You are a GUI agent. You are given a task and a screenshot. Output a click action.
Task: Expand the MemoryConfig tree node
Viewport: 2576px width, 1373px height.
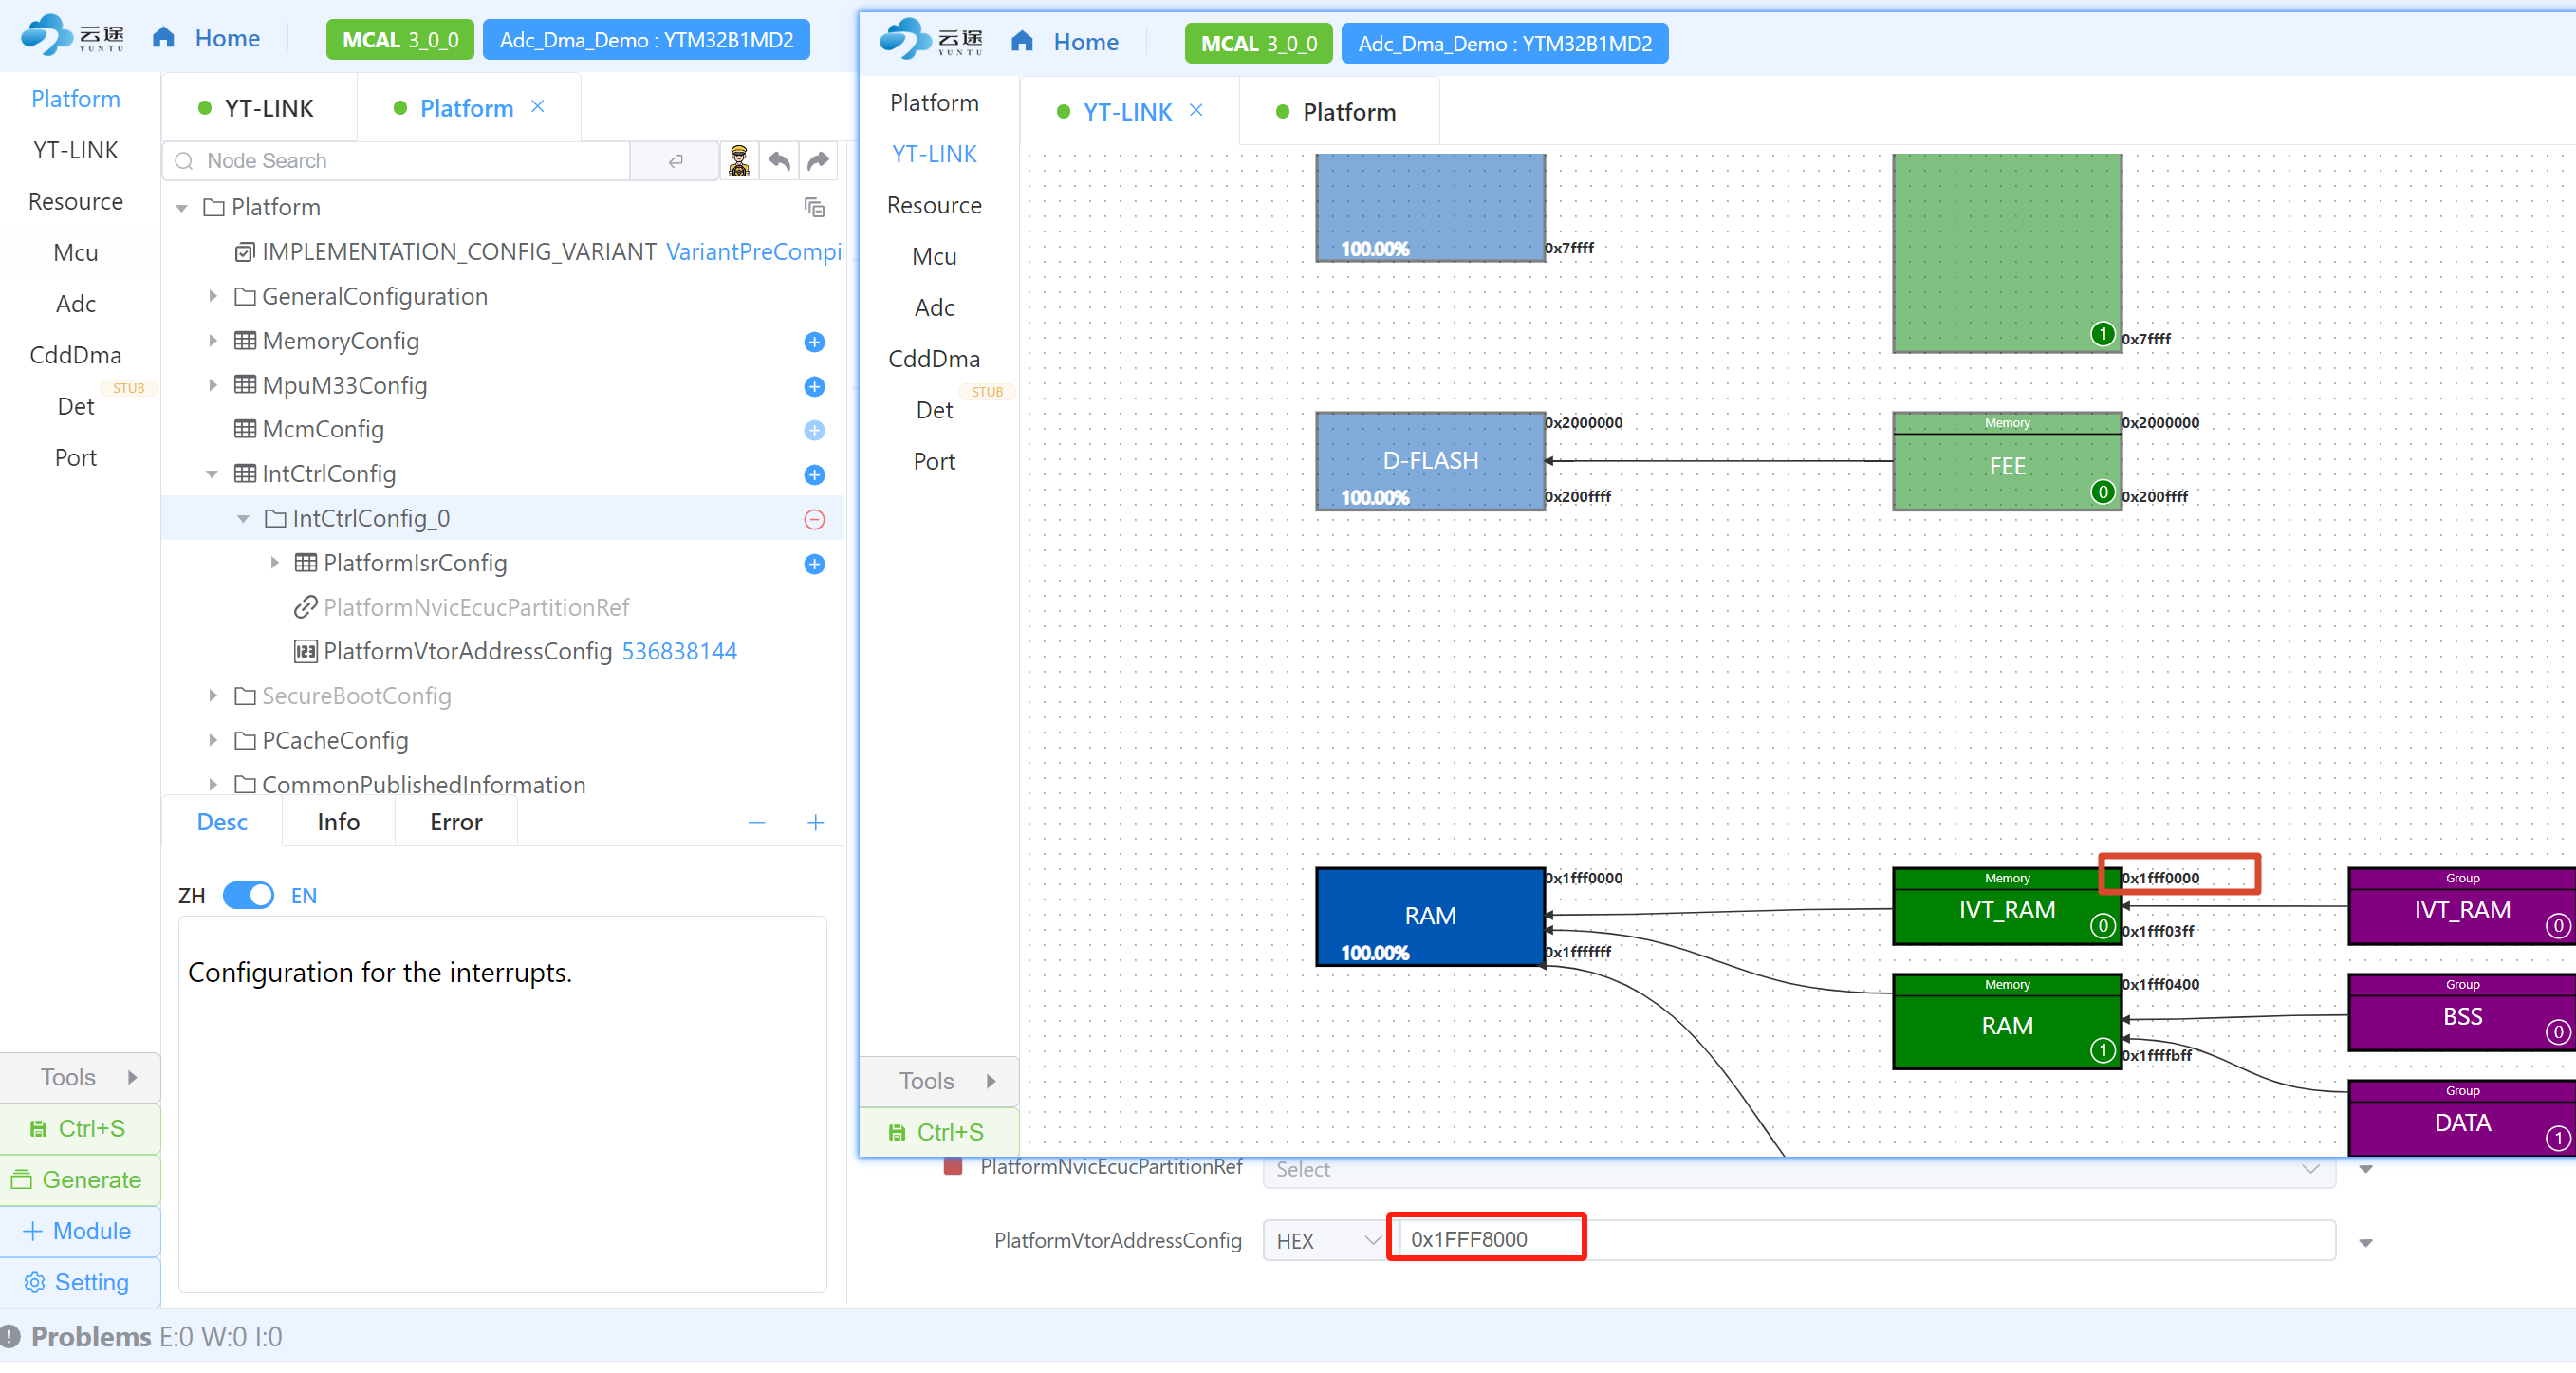point(212,341)
